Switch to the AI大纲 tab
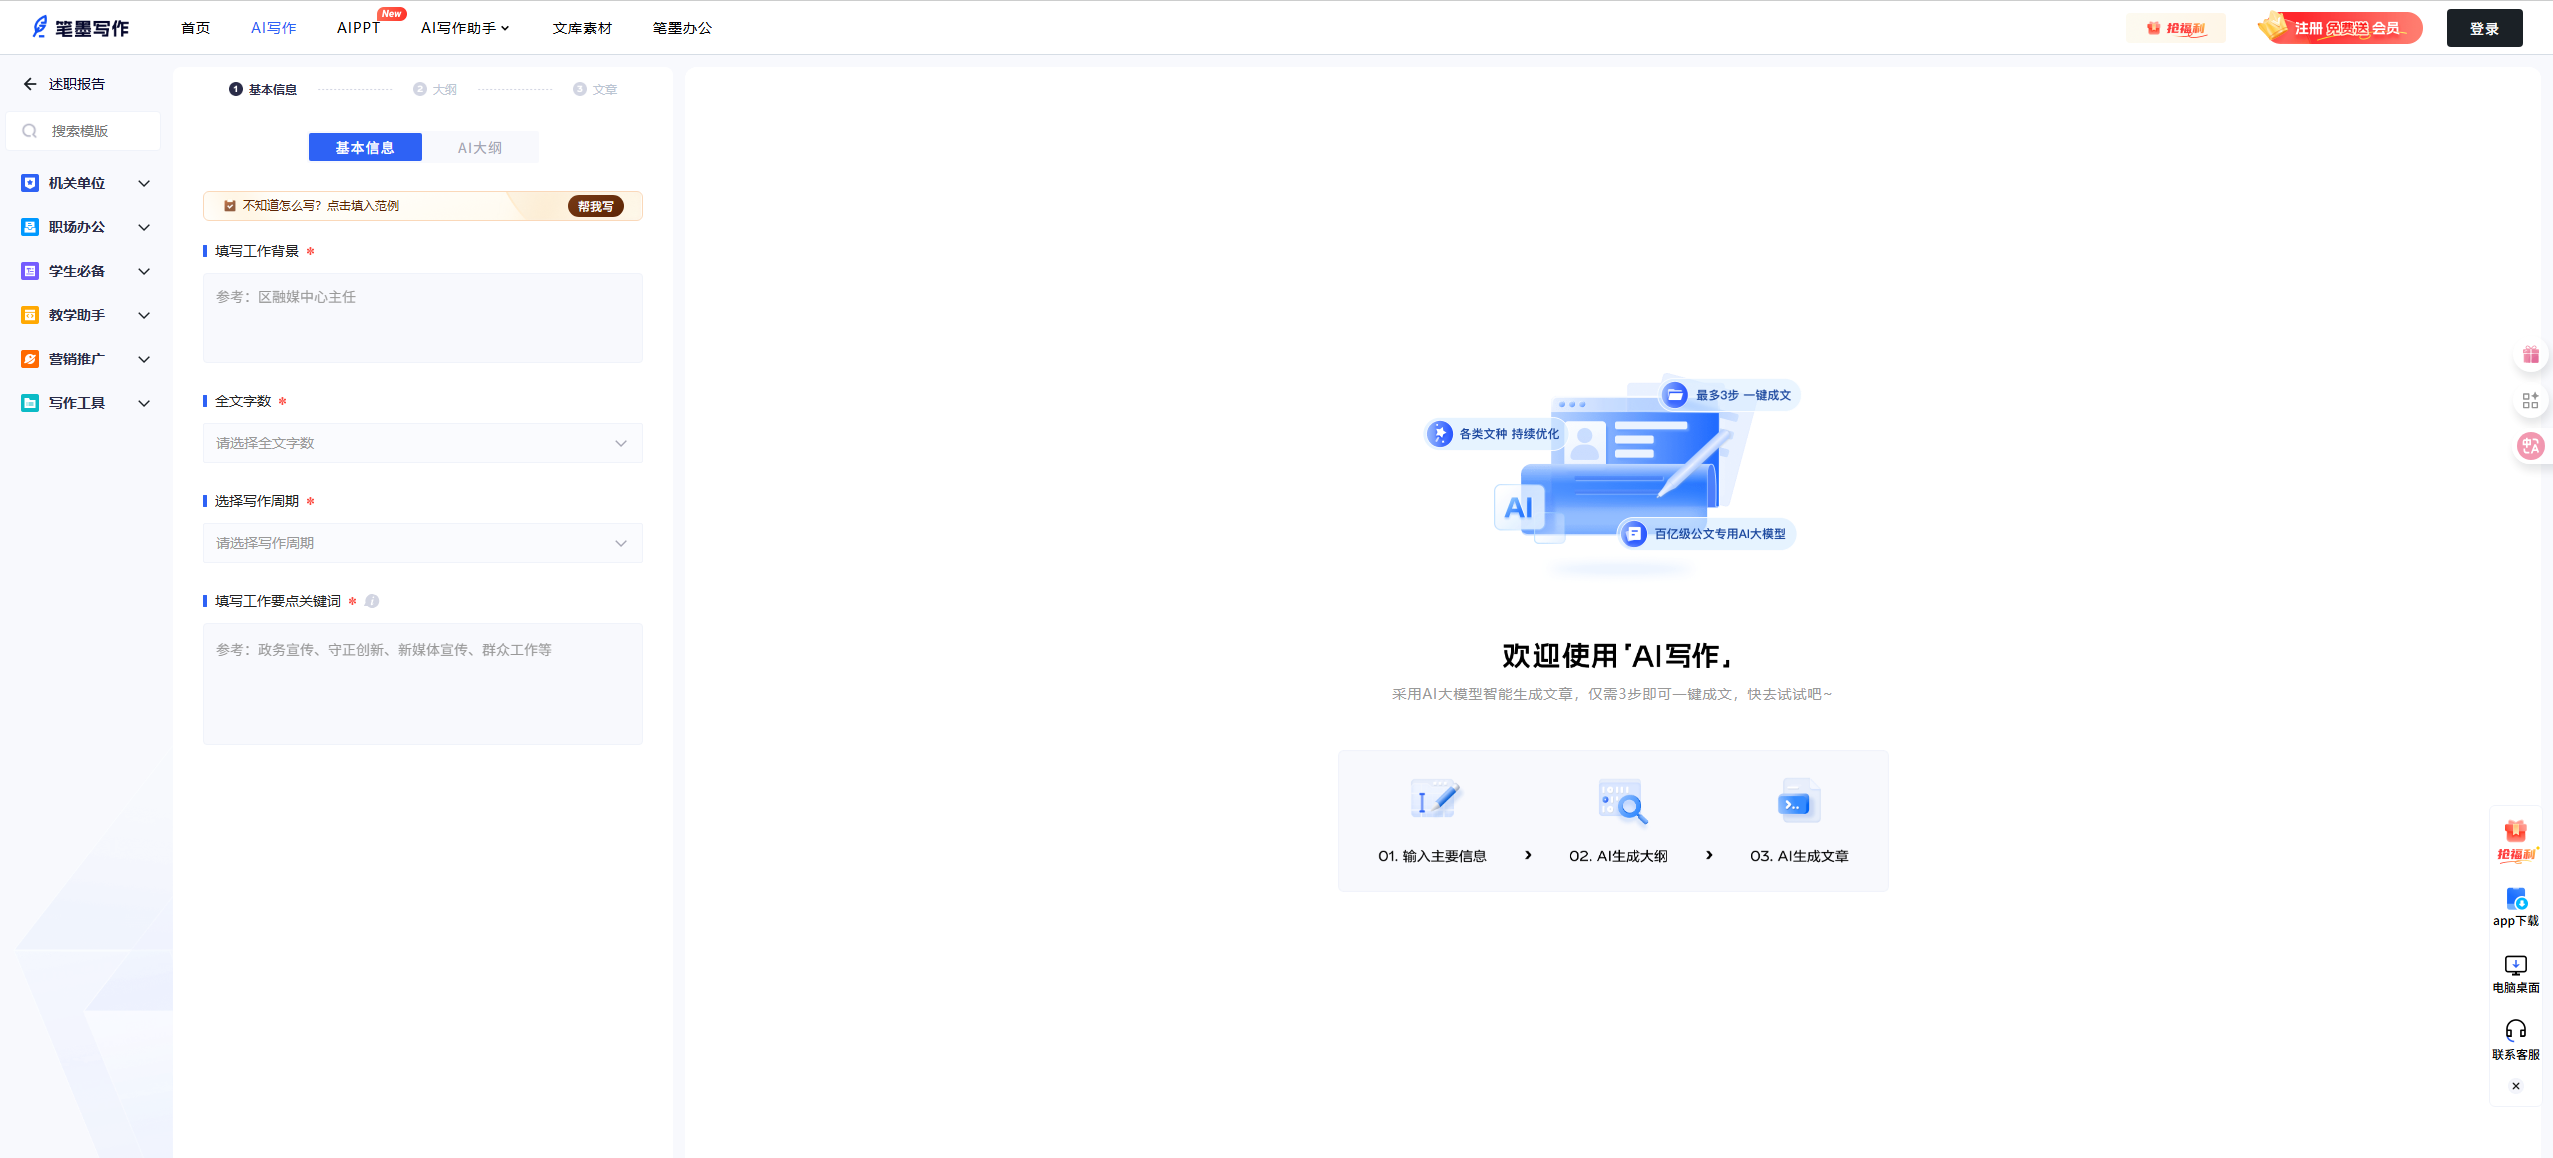2553x1158 pixels. coord(480,147)
